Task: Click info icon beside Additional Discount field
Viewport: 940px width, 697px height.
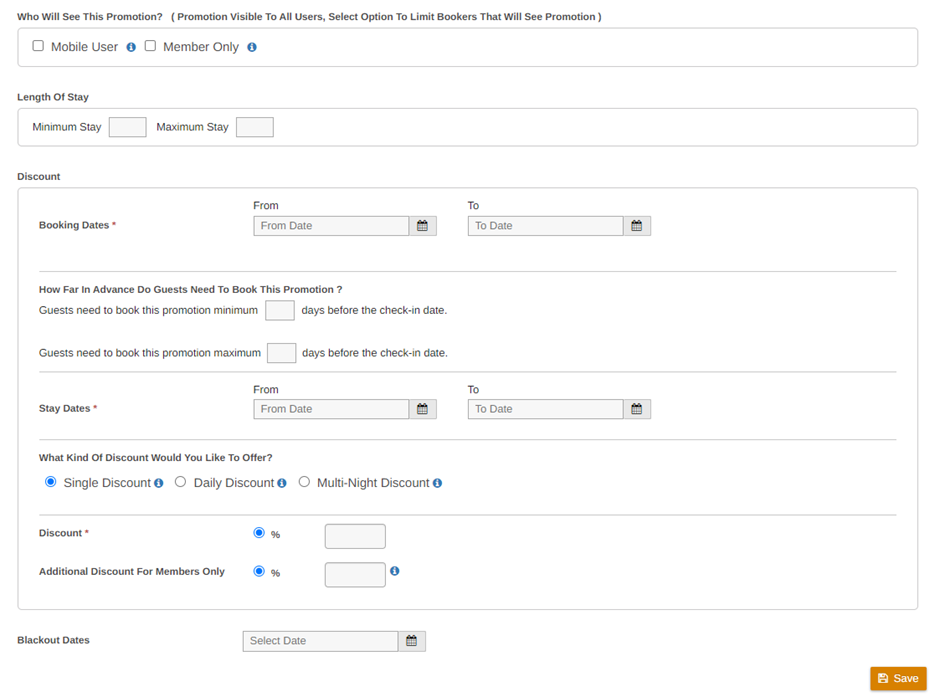Action: 394,571
